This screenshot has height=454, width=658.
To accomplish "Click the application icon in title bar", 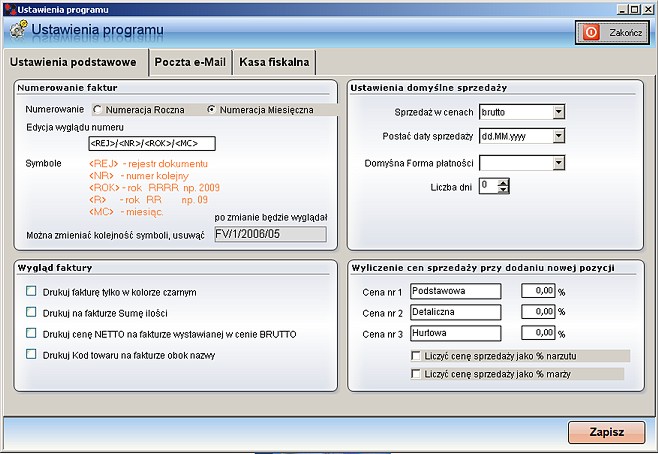I will click(10, 9).
